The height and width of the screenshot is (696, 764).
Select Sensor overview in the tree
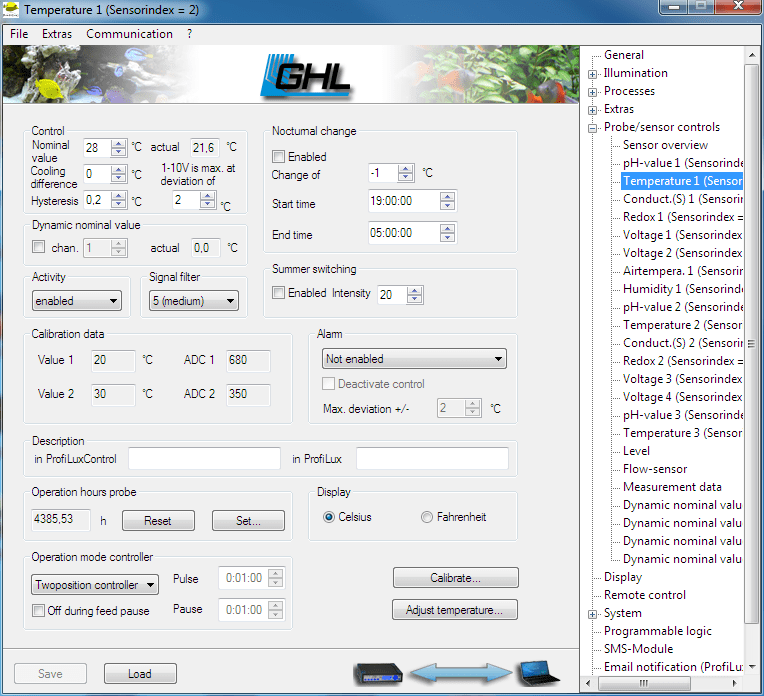tap(665, 145)
